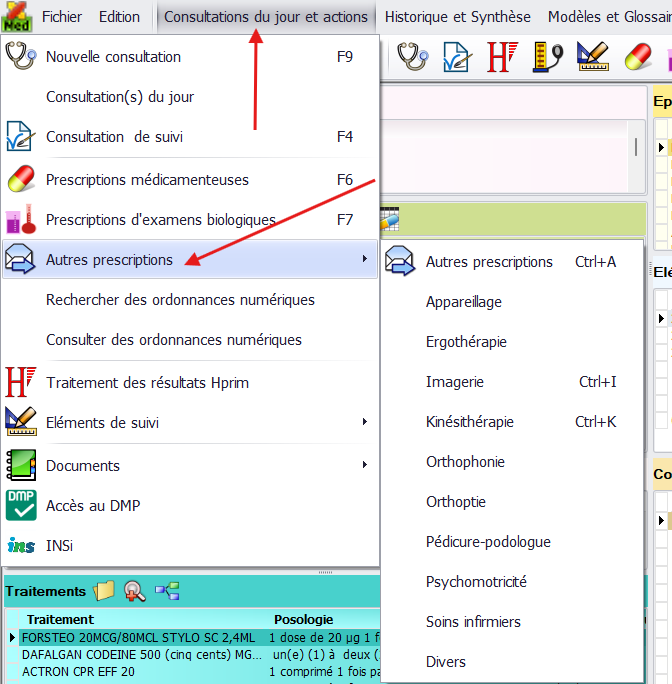Open Prescriptions médicamenteuses entry
The width and height of the screenshot is (672, 684).
pos(190,180)
